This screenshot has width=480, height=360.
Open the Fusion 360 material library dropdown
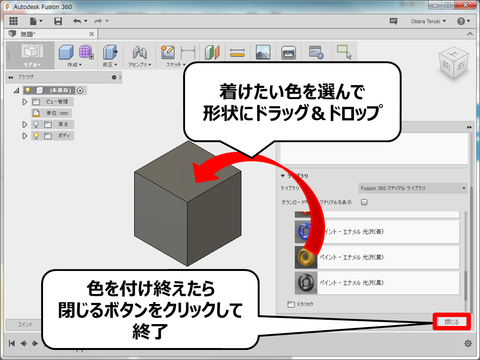tap(413, 188)
